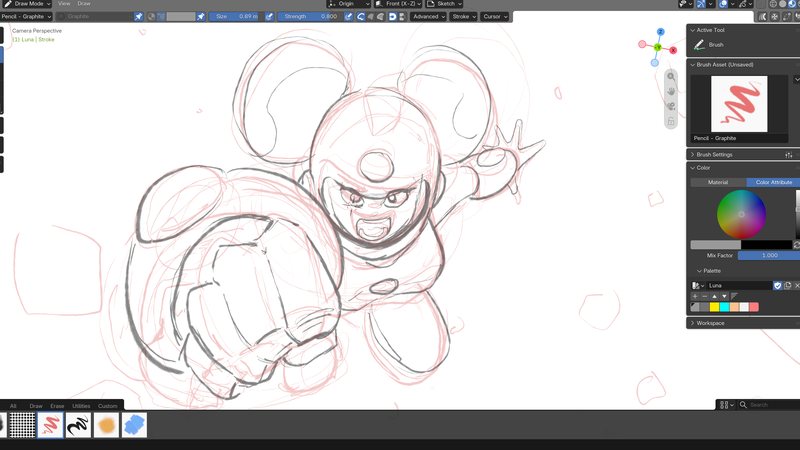The width and height of the screenshot is (800, 450).
Task: Collapse the Brush Asset (Unsaved) panel
Action: [x=693, y=65]
